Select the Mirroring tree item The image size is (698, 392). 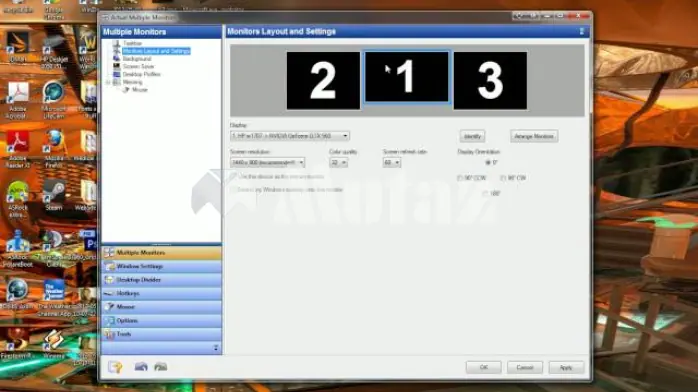(132, 82)
